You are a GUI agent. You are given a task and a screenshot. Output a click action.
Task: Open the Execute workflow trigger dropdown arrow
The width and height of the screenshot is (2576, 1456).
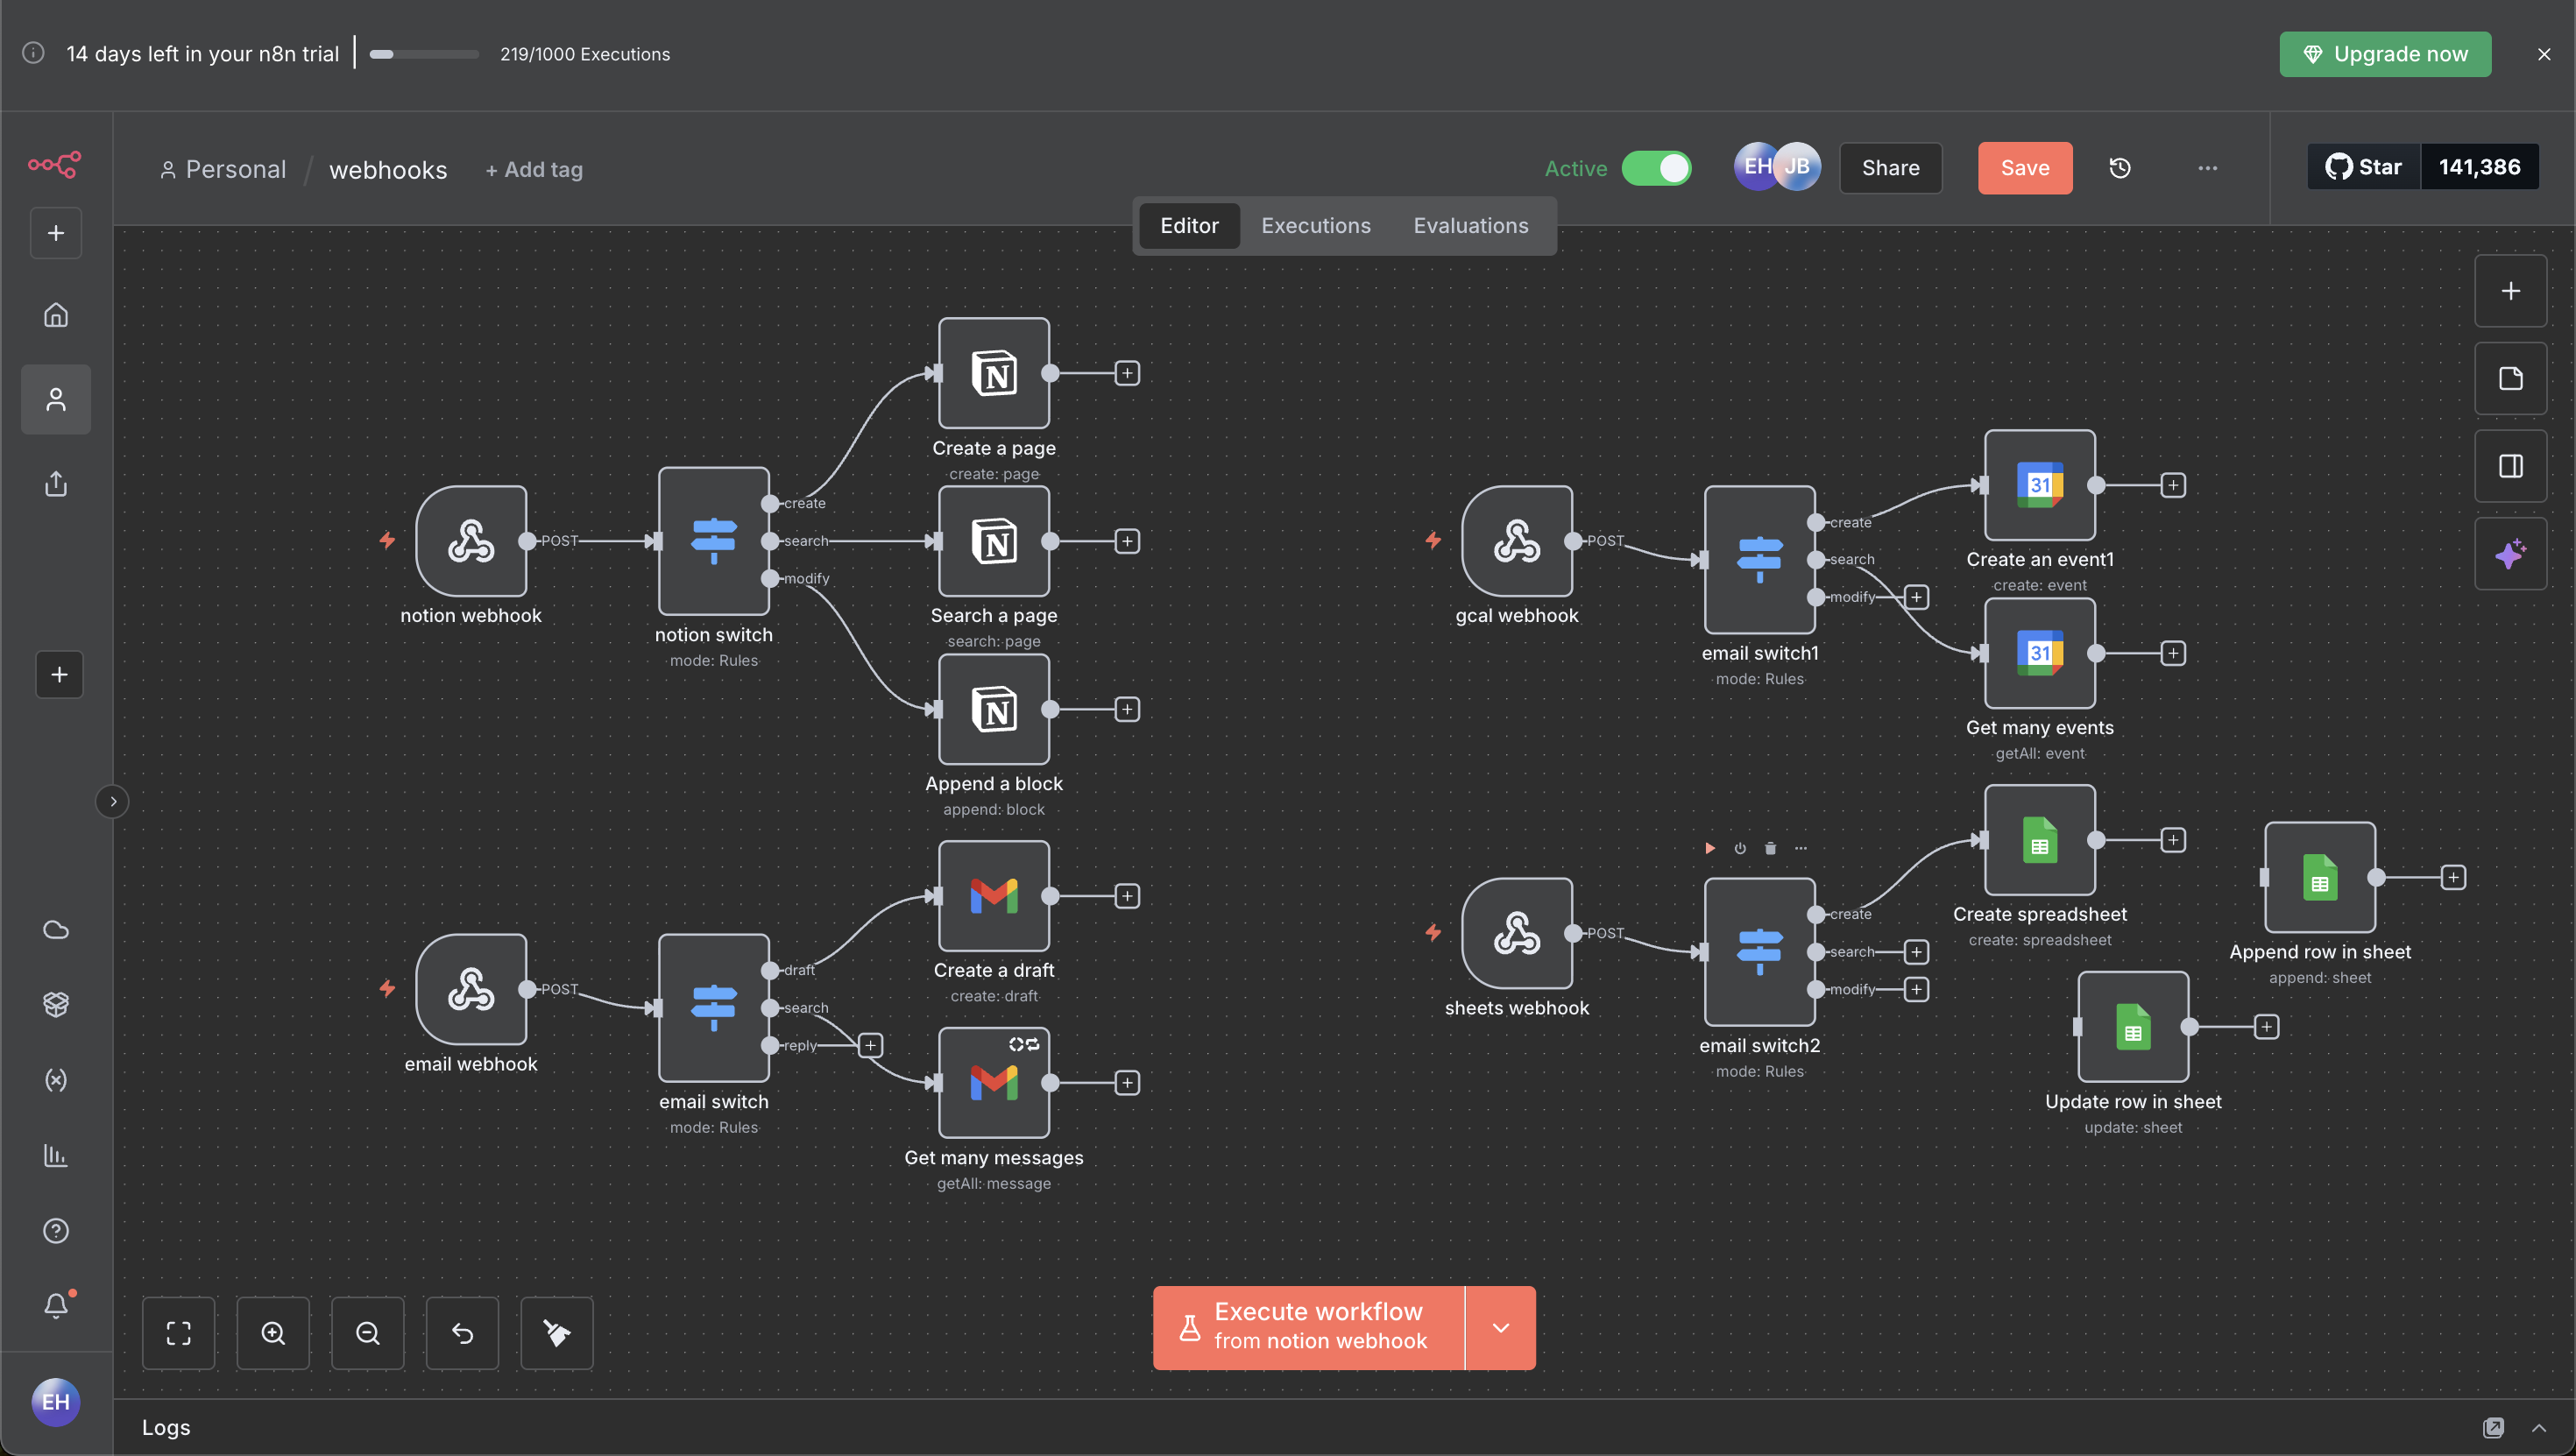[1500, 1328]
